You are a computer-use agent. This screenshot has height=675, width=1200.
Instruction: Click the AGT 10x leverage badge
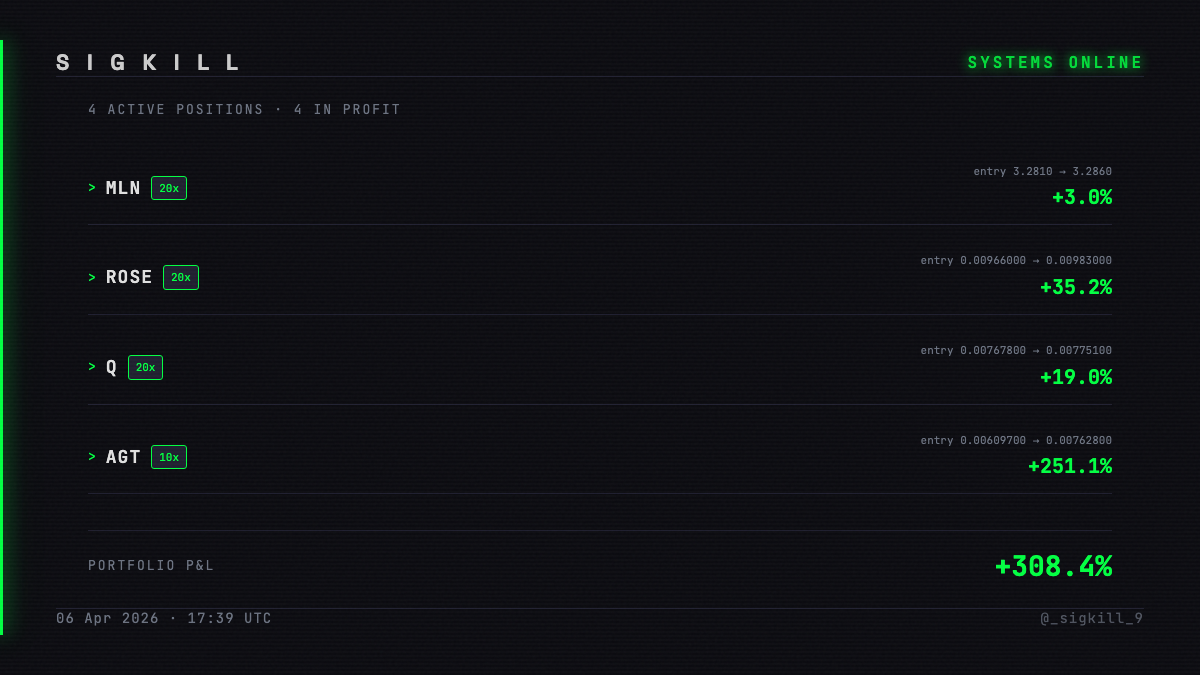tap(169, 457)
